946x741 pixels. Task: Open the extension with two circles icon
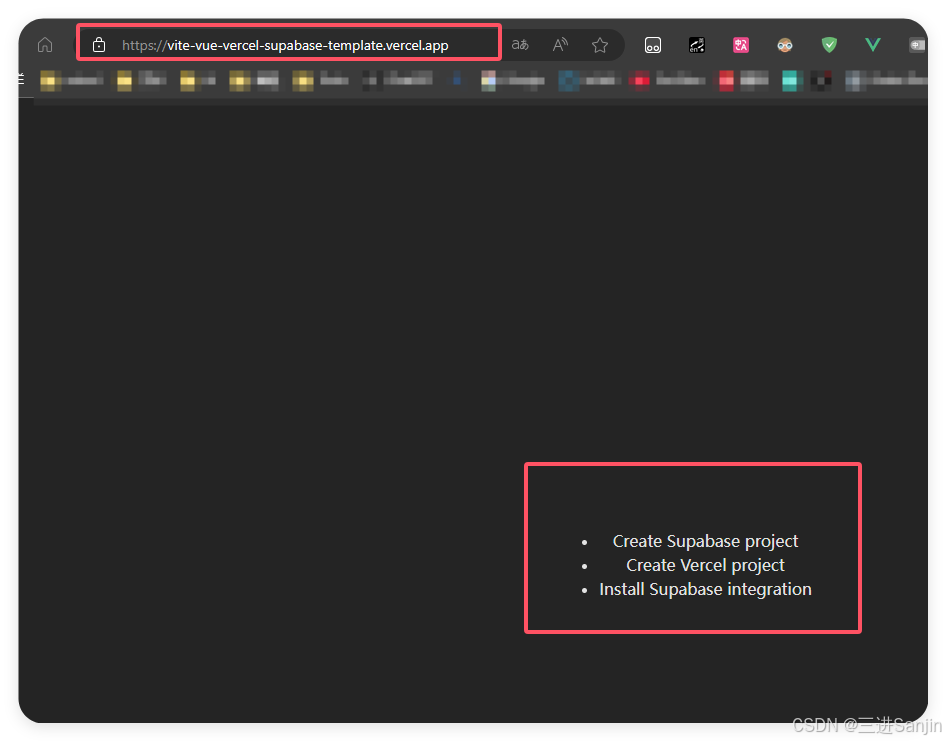pyautogui.click(x=653, y=45)
